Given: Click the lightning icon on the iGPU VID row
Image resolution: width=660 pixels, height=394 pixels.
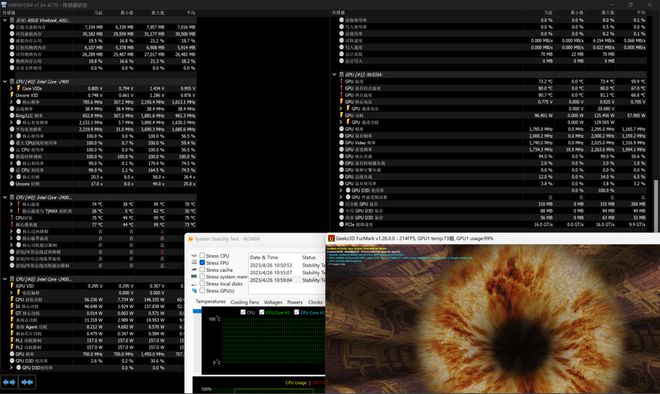Looking at the screenshot, I should coord(12,286).
